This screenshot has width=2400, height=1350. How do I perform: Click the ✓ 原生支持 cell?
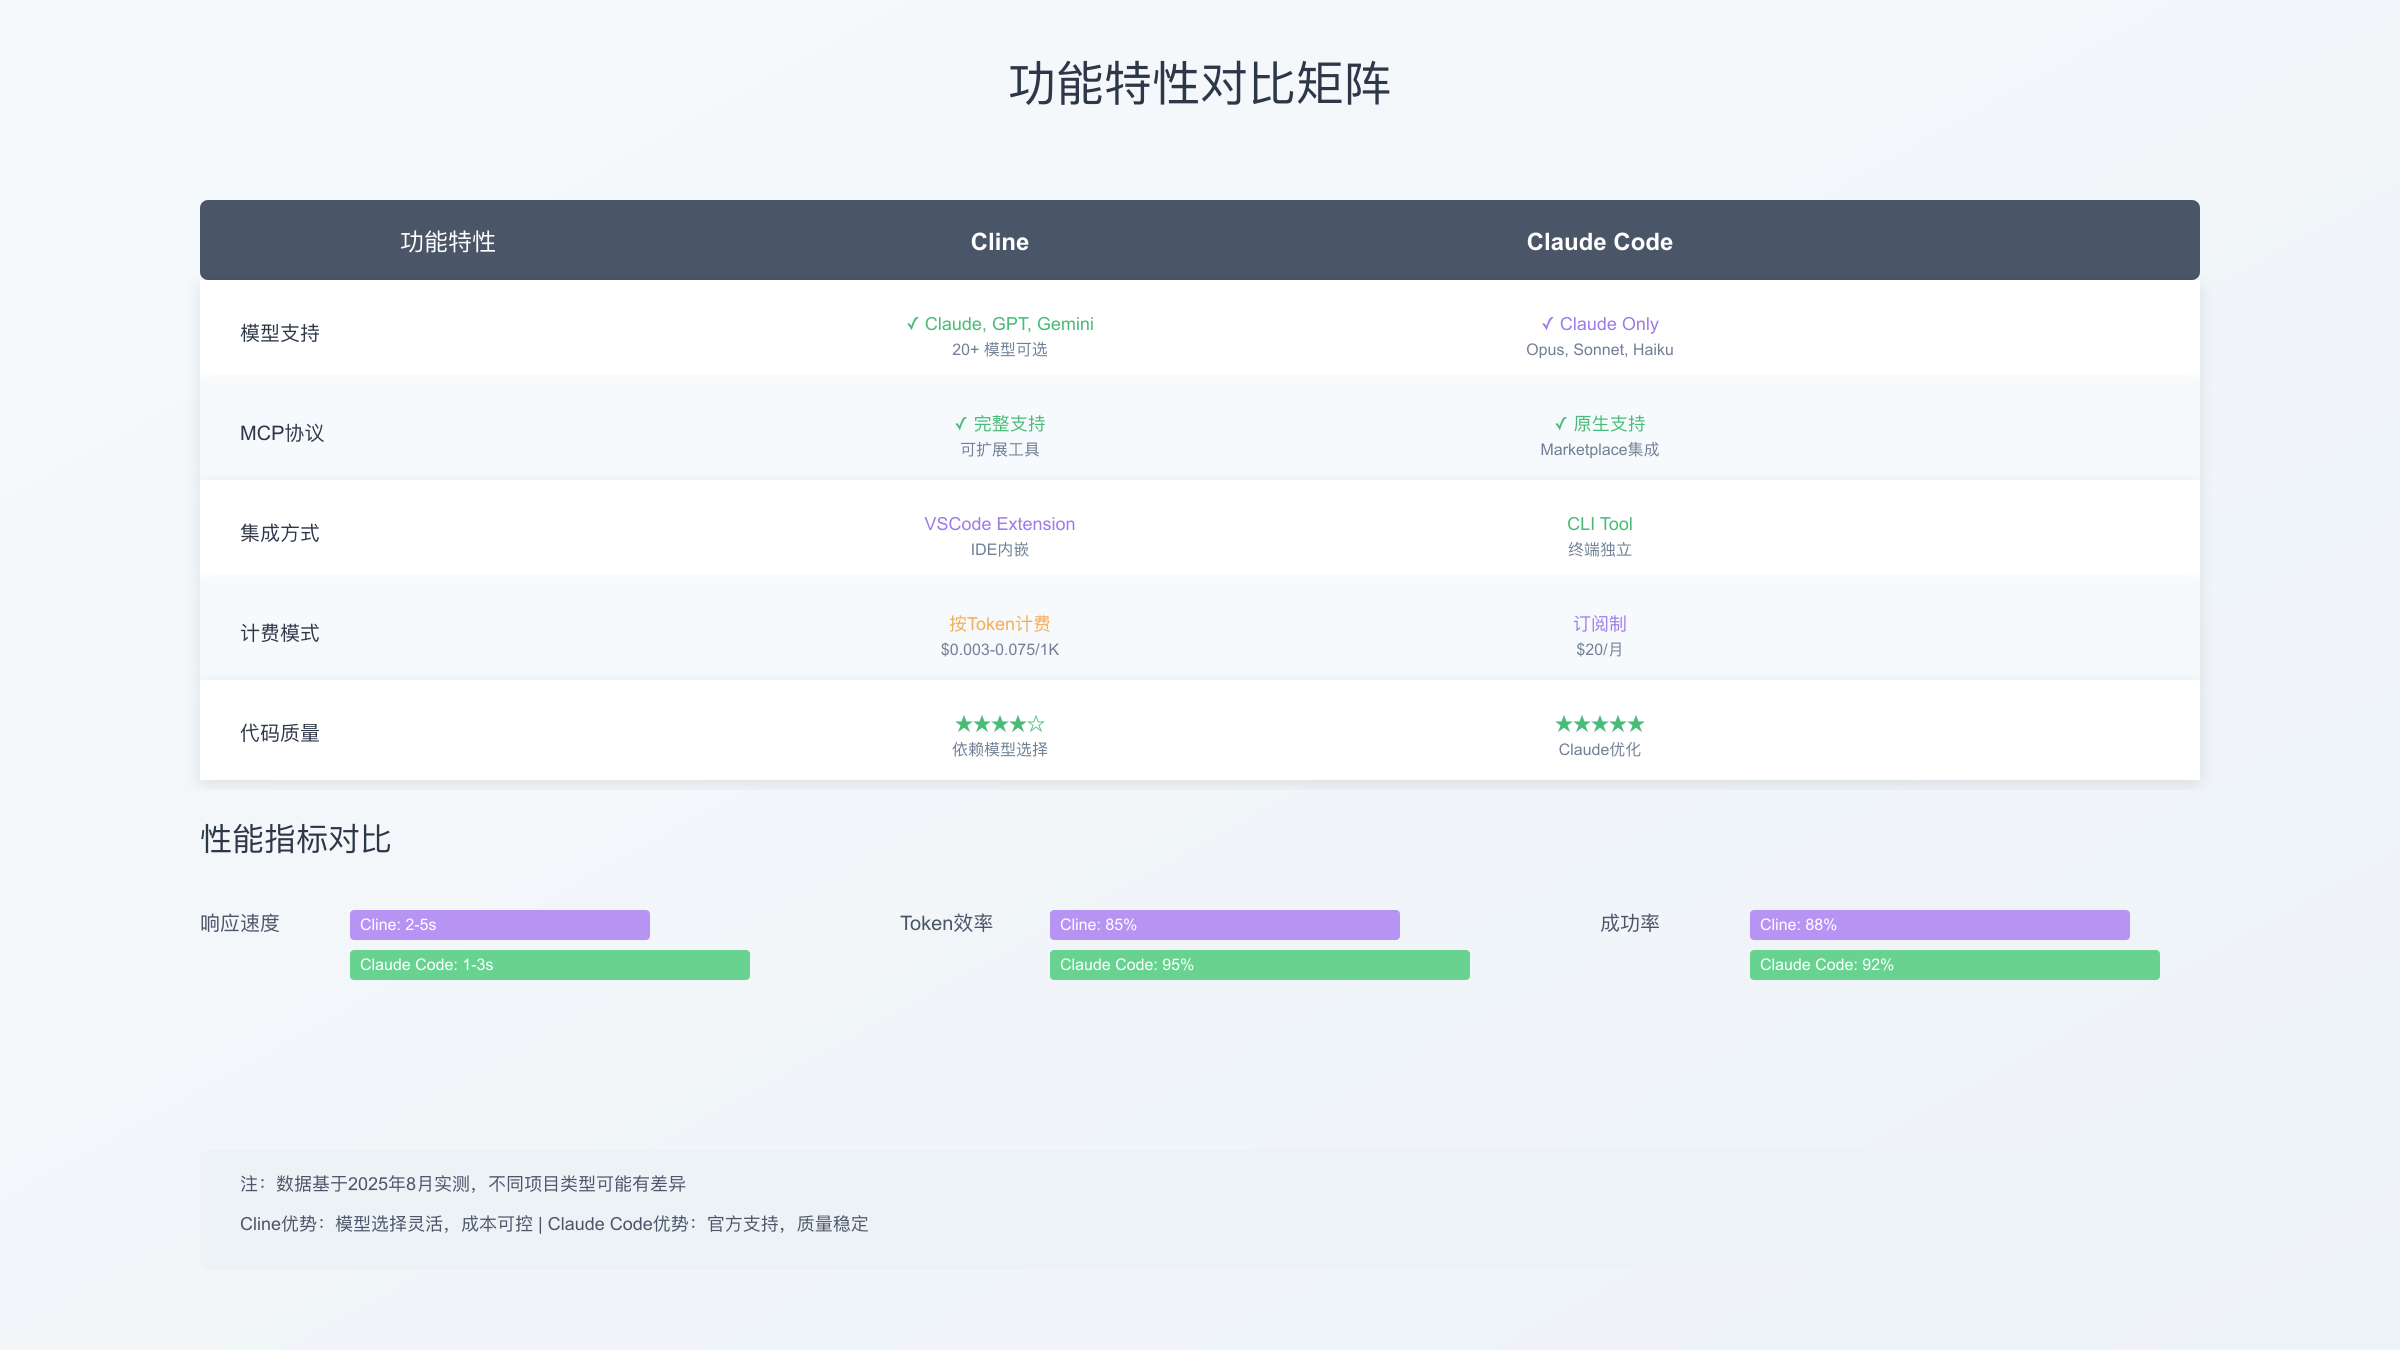(1600, 424)
